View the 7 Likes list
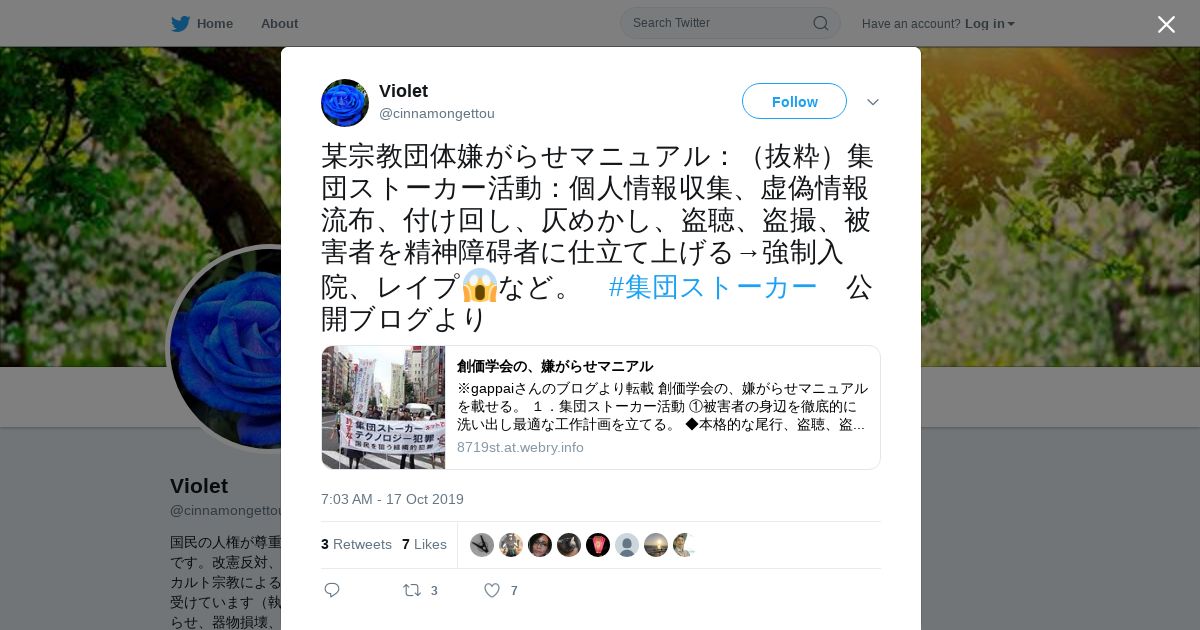The width and height of the screenshot is (1200, 630). tap(424, 544)
